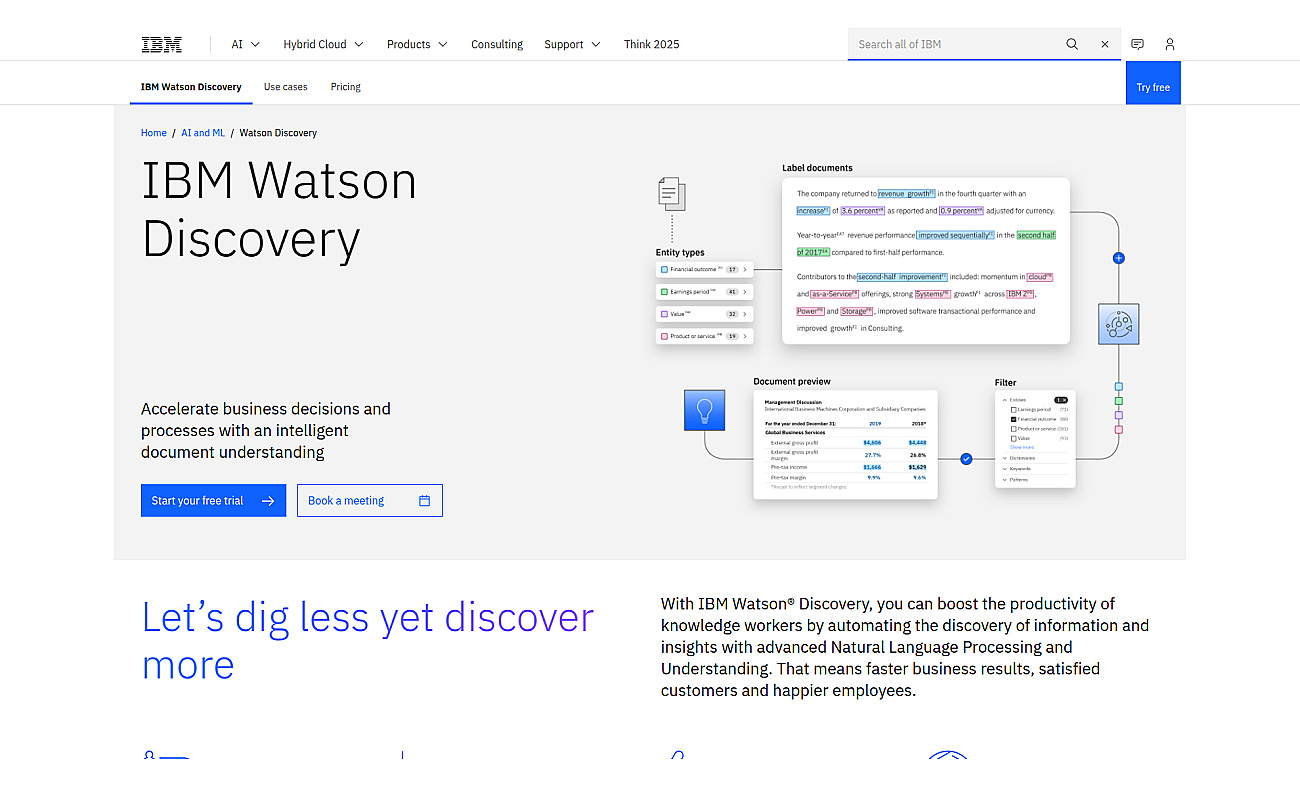Click the 'Watson Discovery' breadcrumb text

pyautogui.click(x=278, y=133)
